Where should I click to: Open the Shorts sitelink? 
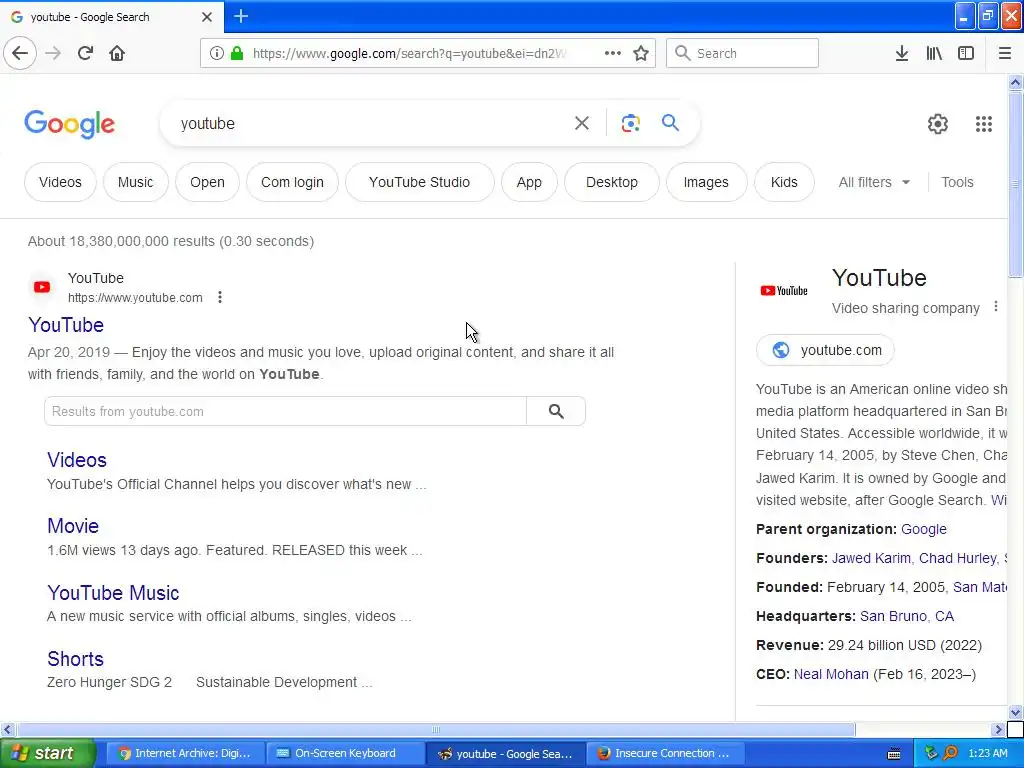[x=75, y=658]
